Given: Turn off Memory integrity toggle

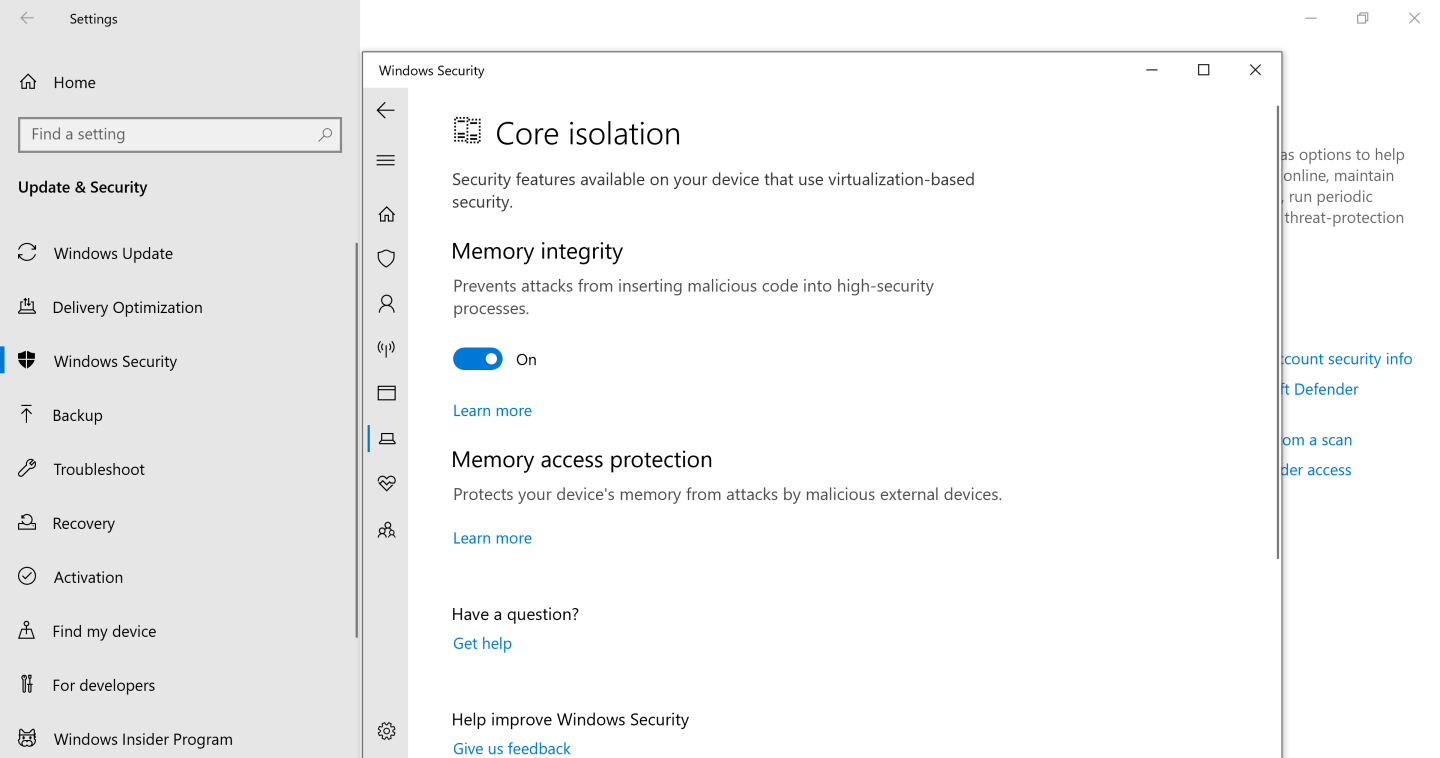Looking at the screenshot, I should (x=478, y=359).
